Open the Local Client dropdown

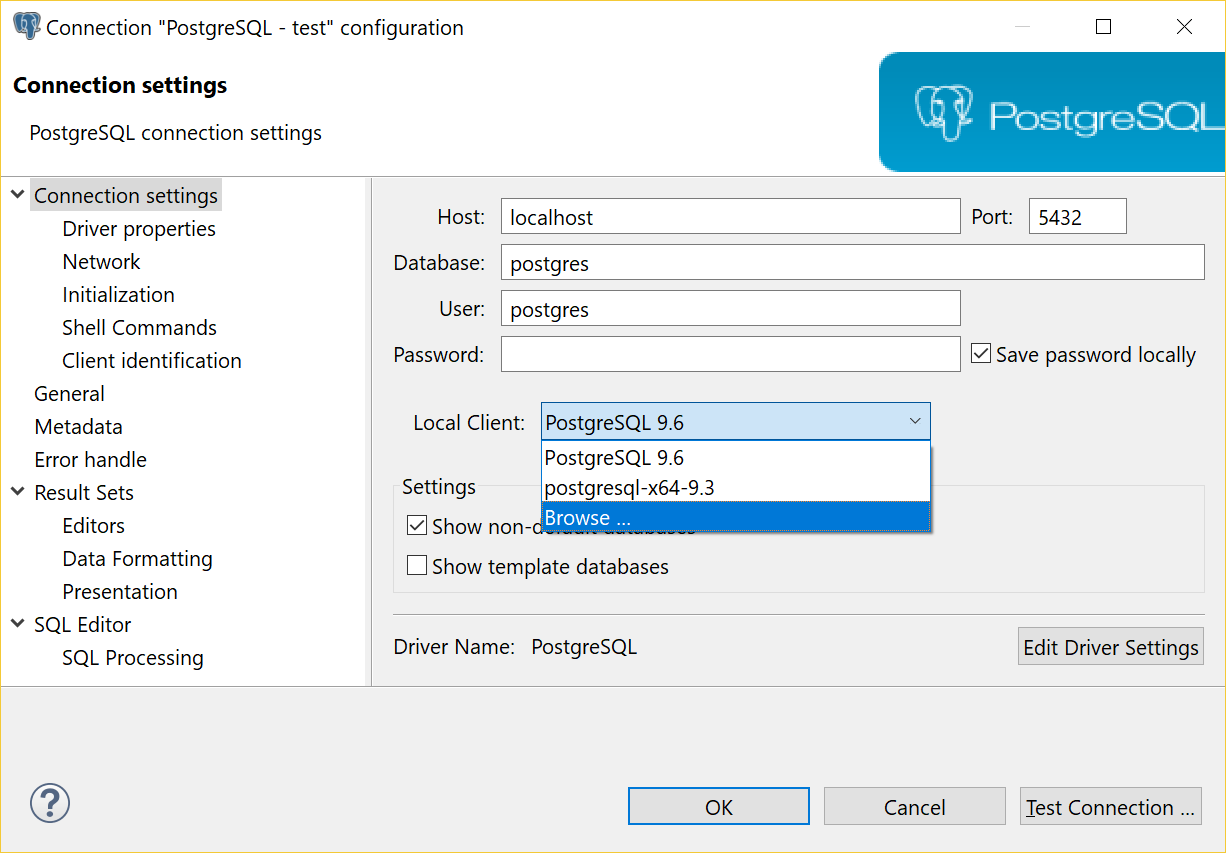coord(914,421)
